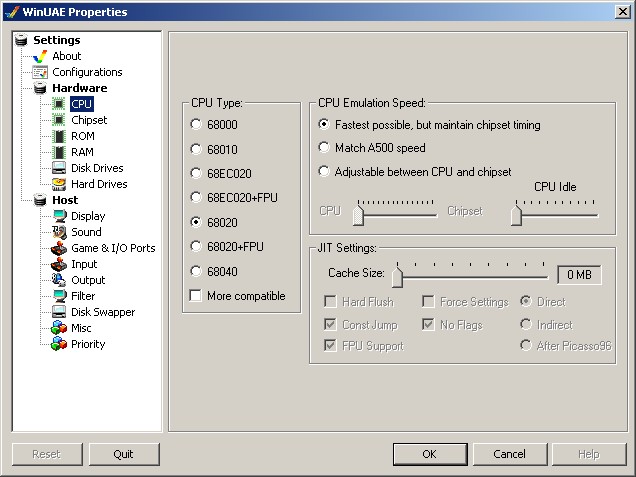
Task: Toggle the Const Jump checkbox
Action: point(330,324)
